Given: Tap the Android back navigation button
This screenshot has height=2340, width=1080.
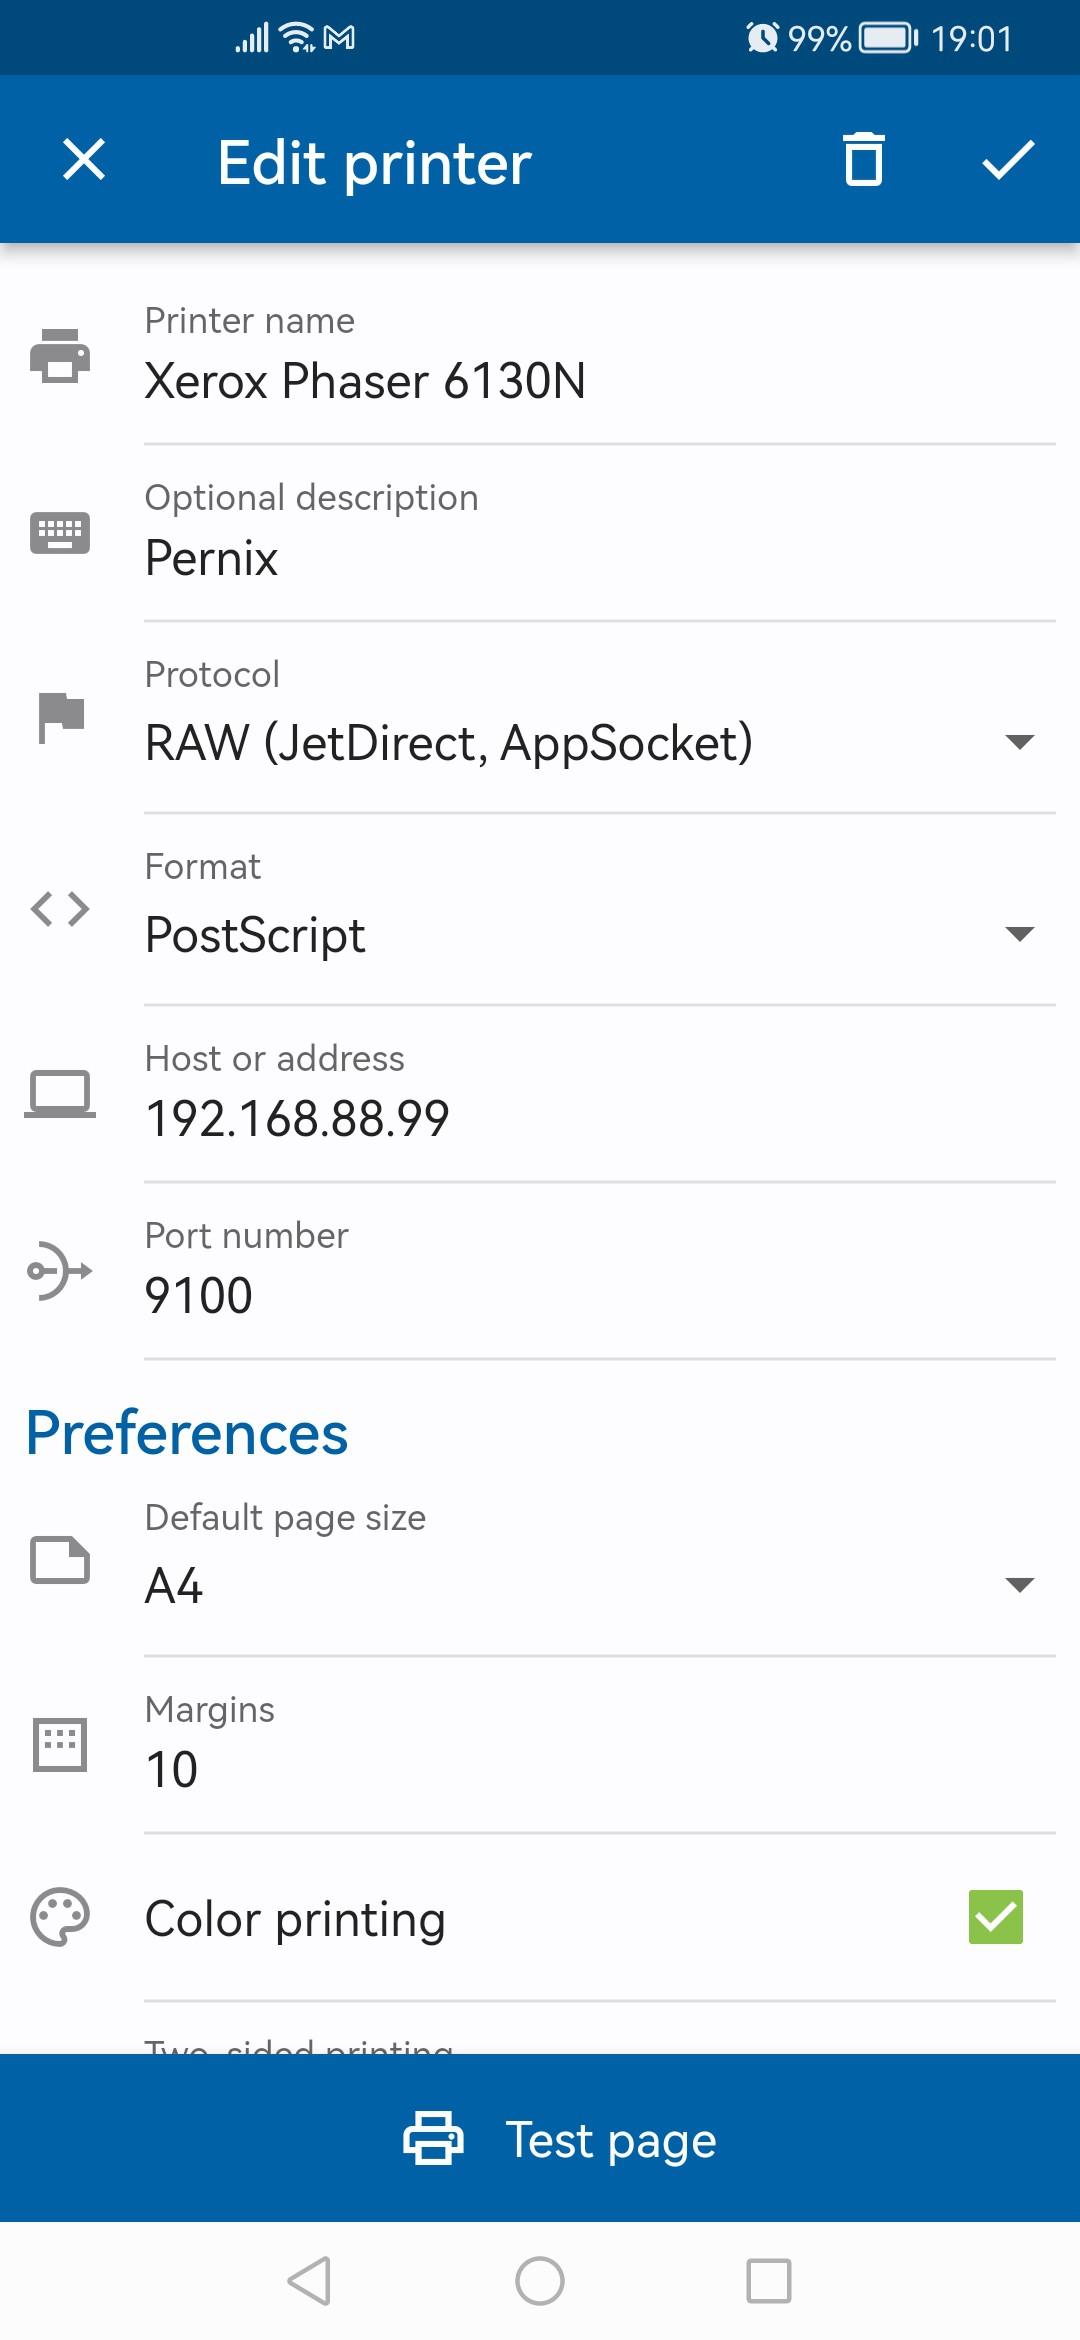Looking at the screenshot, I should pyautogui.click(x=309, y=2281).
